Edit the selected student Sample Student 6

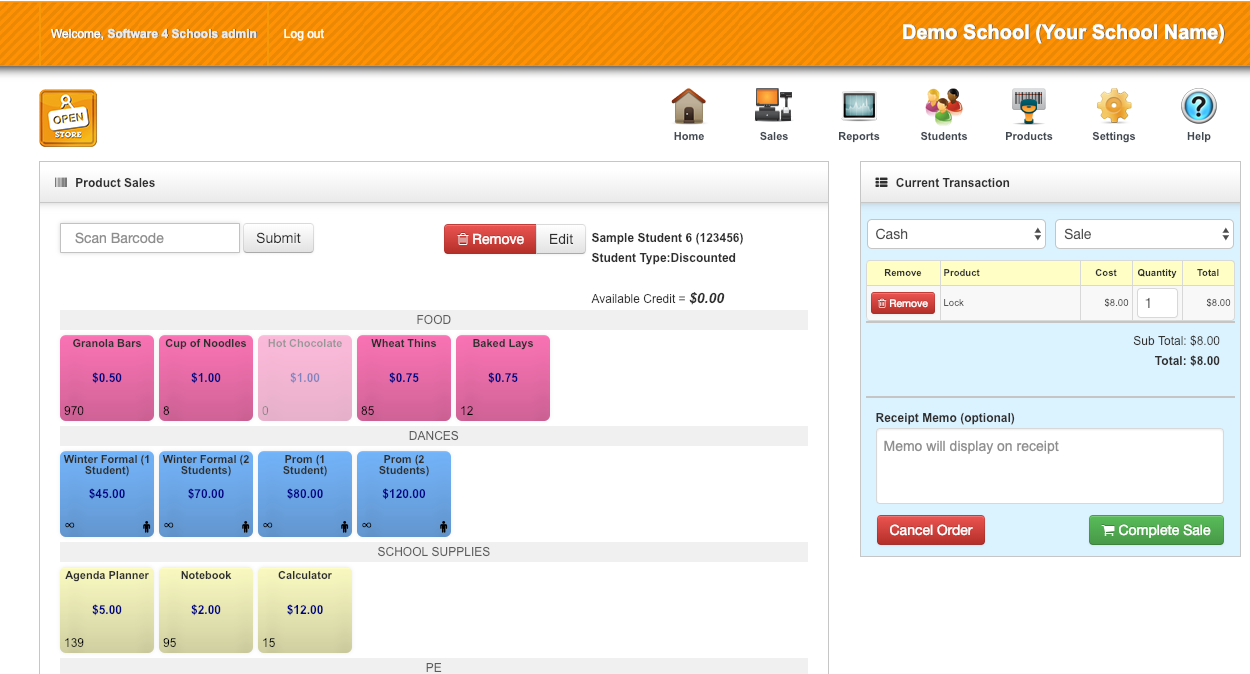click(x=560, y=239)
